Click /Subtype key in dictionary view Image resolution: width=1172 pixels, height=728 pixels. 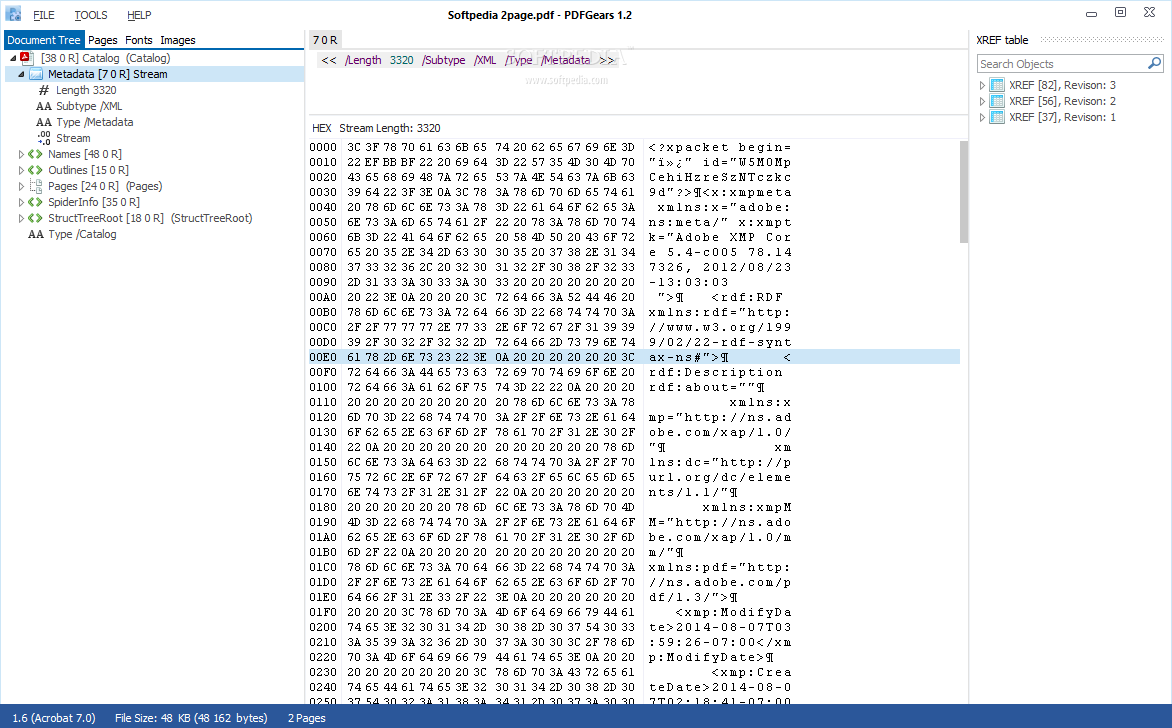tap(443, 61)
